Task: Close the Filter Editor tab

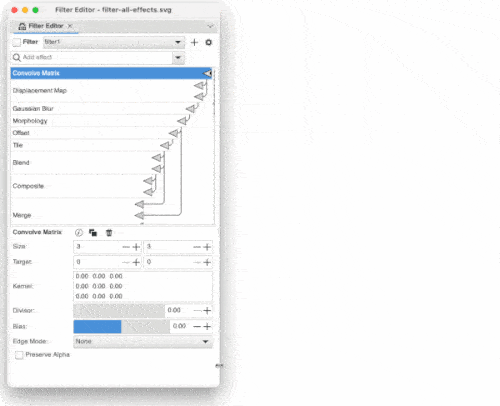Action: tap(70, 26)
